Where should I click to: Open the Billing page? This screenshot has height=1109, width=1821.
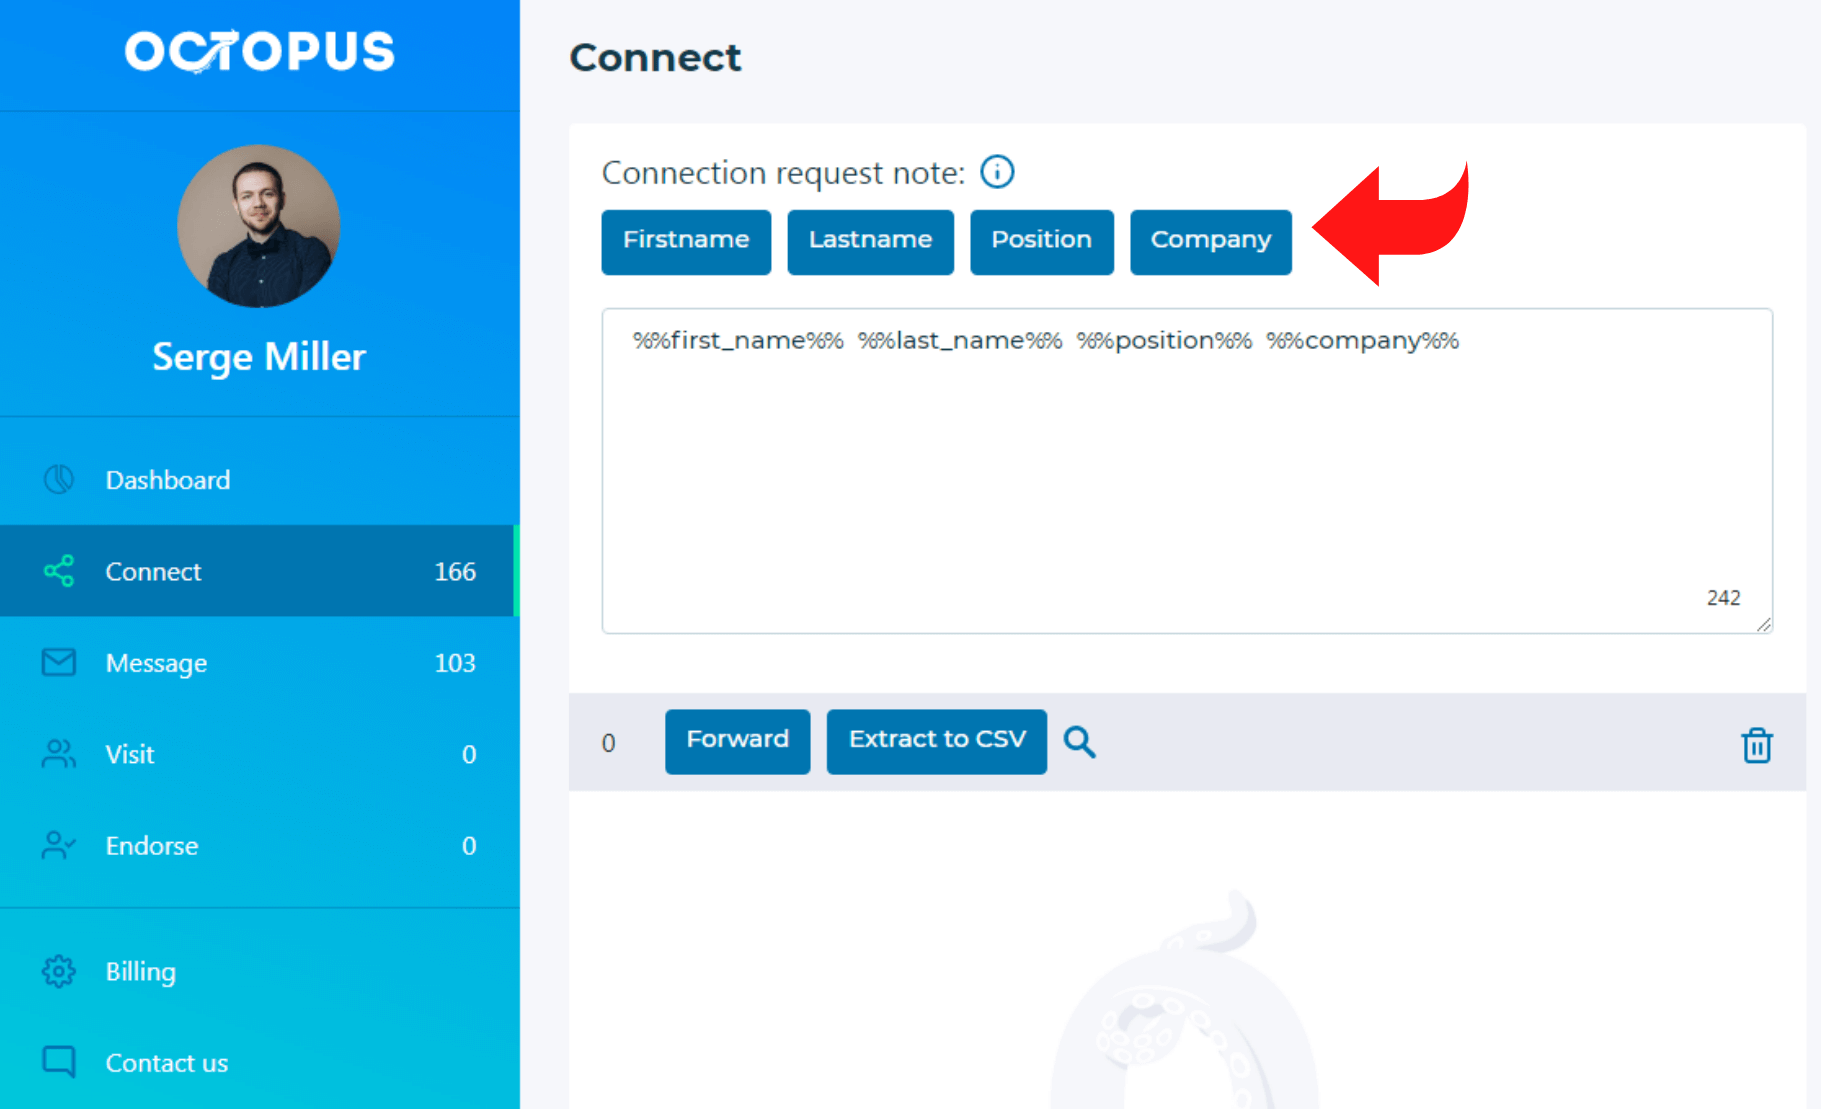(x=260, y=971)
